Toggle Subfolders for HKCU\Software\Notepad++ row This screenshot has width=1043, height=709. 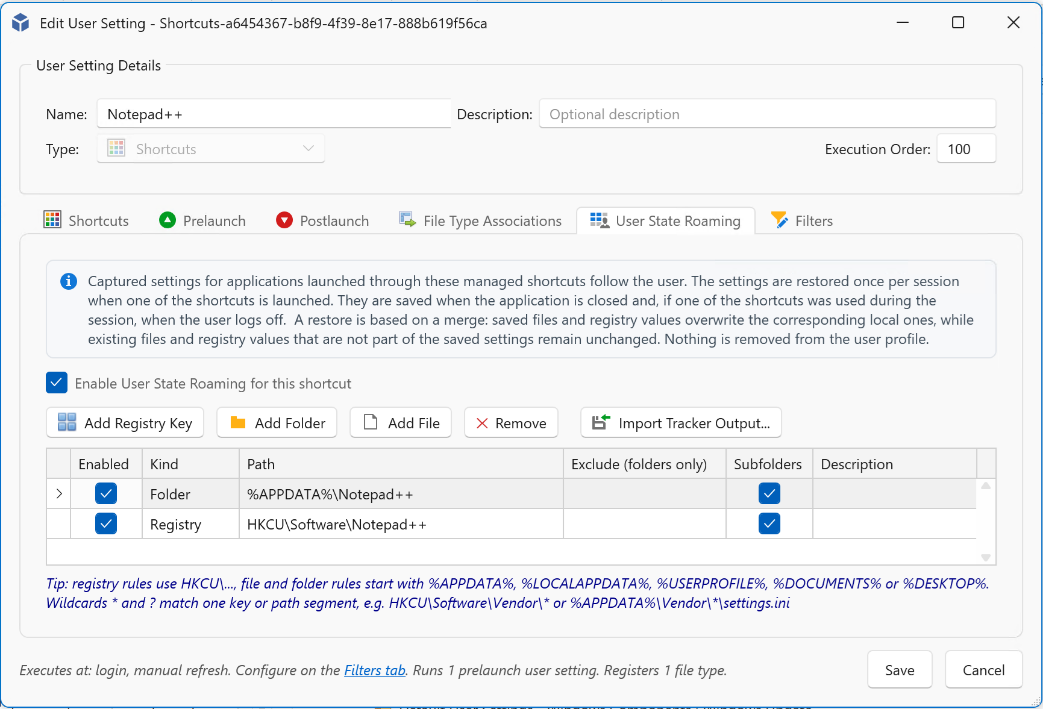tap(769, 523)
